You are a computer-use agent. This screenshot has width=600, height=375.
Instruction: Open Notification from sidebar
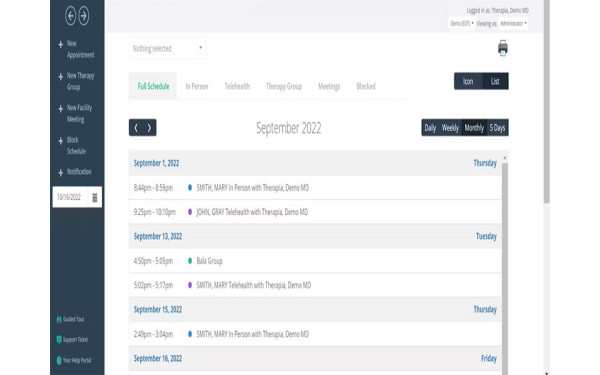click(x=79, y=172)
